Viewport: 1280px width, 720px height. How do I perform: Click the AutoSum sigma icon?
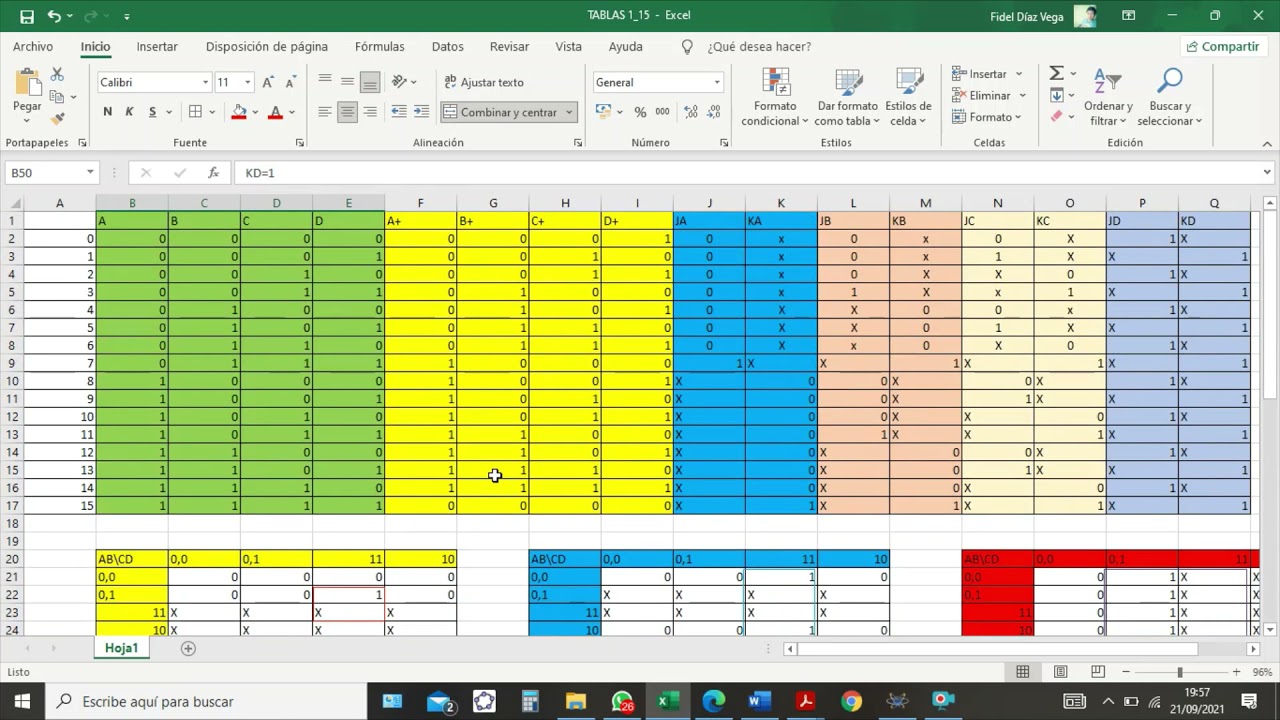[x=1056, y=74]
